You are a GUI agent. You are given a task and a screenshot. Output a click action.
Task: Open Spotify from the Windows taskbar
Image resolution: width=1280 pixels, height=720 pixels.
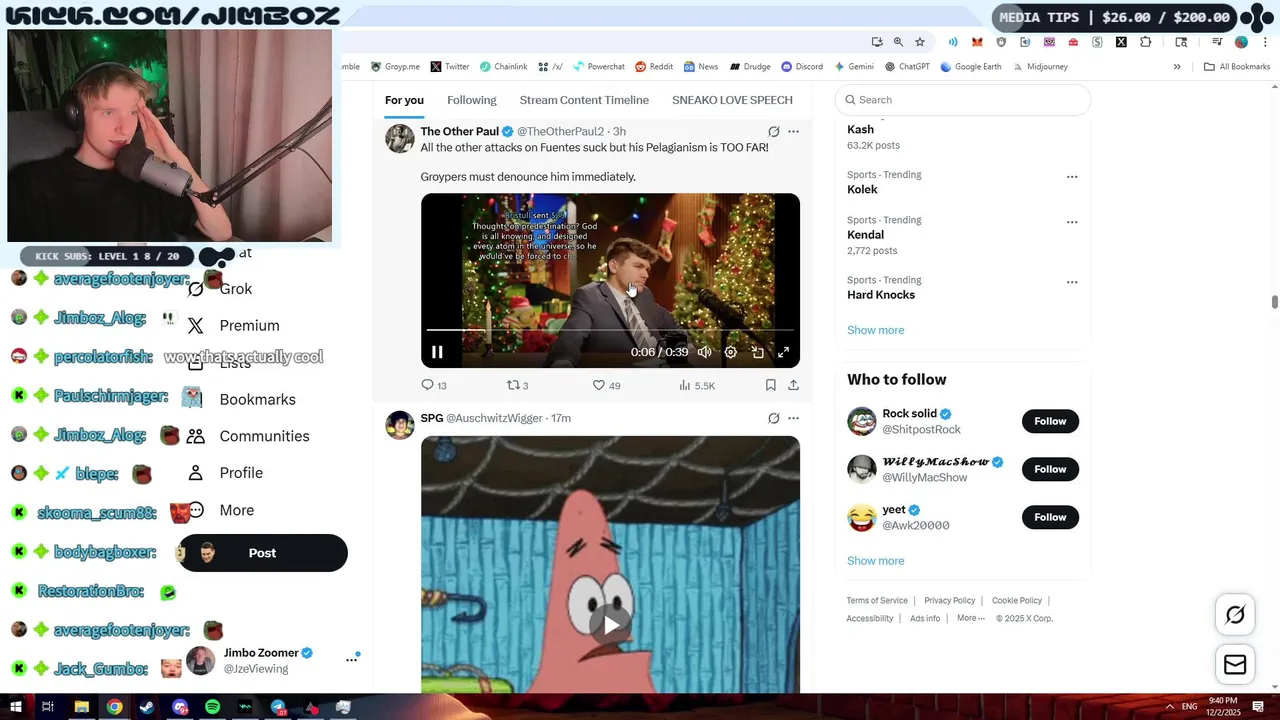click(x=213, y=707)
